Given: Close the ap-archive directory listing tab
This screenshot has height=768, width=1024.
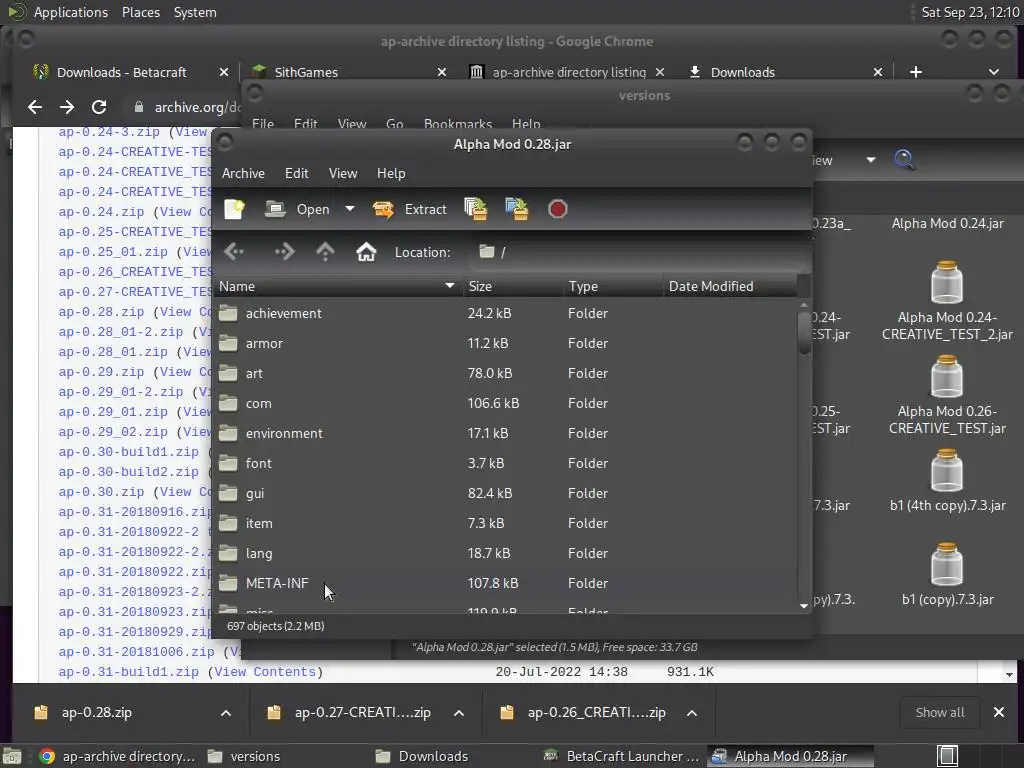Looking at the screenshot, I should [660, 72].
